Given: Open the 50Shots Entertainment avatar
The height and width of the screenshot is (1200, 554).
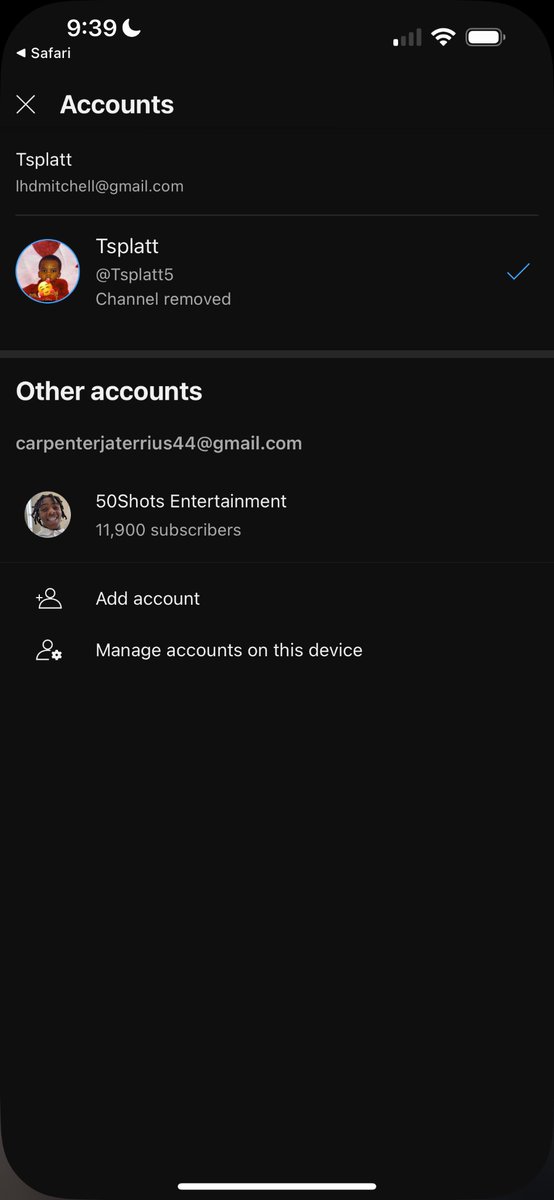Looking at the screenshot, I should [48, 515].
